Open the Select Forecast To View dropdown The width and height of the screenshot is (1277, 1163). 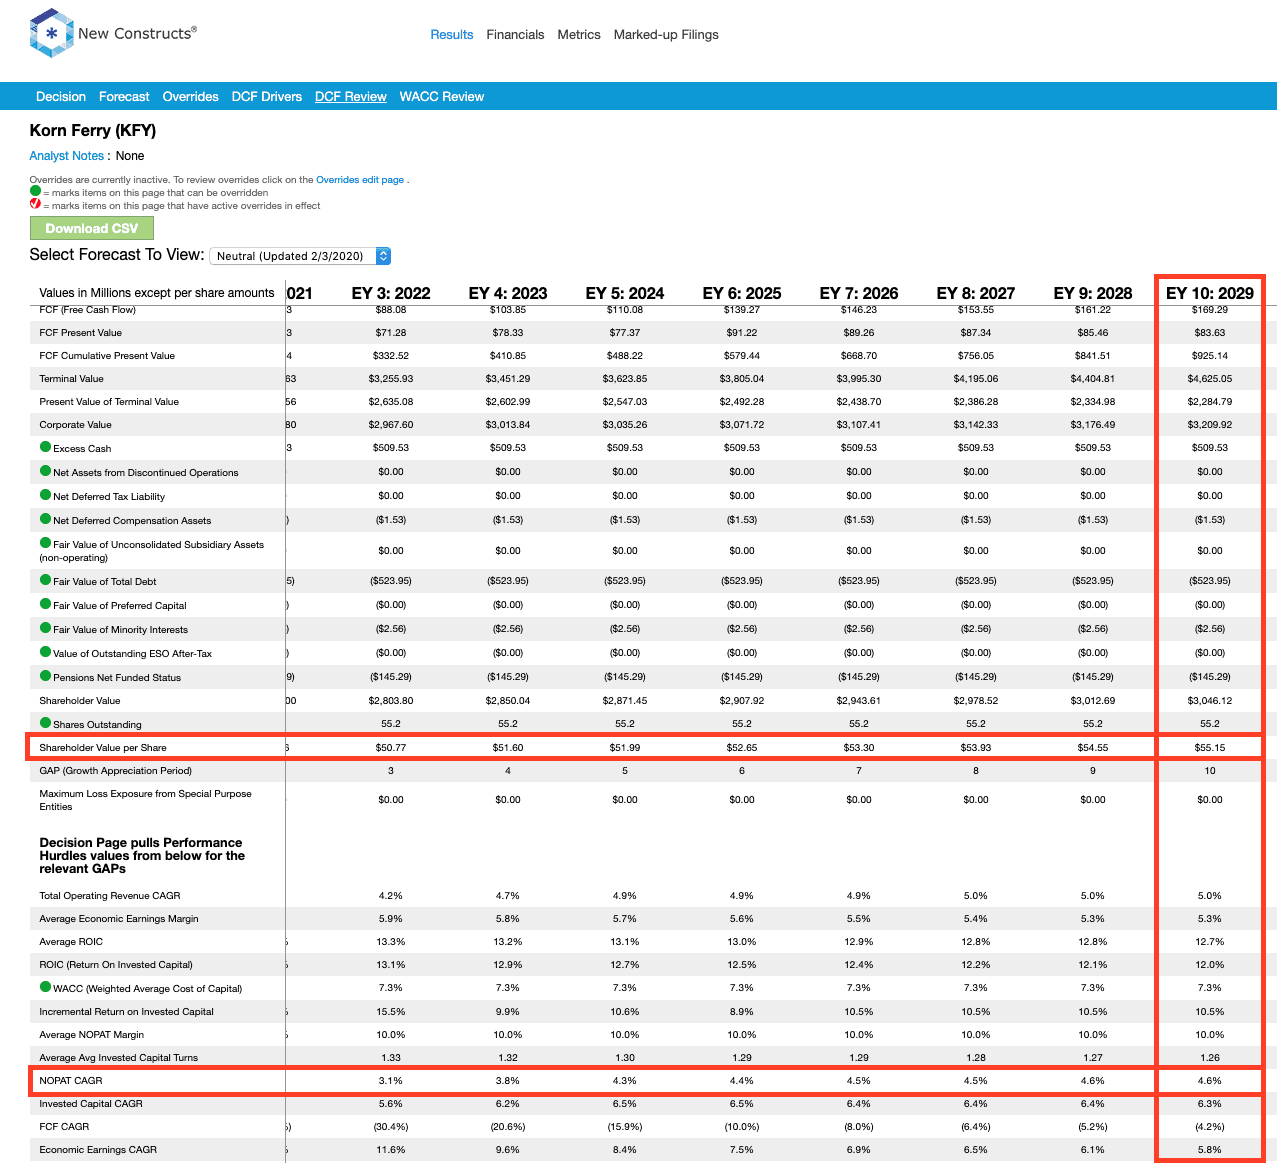coord(301,256)
